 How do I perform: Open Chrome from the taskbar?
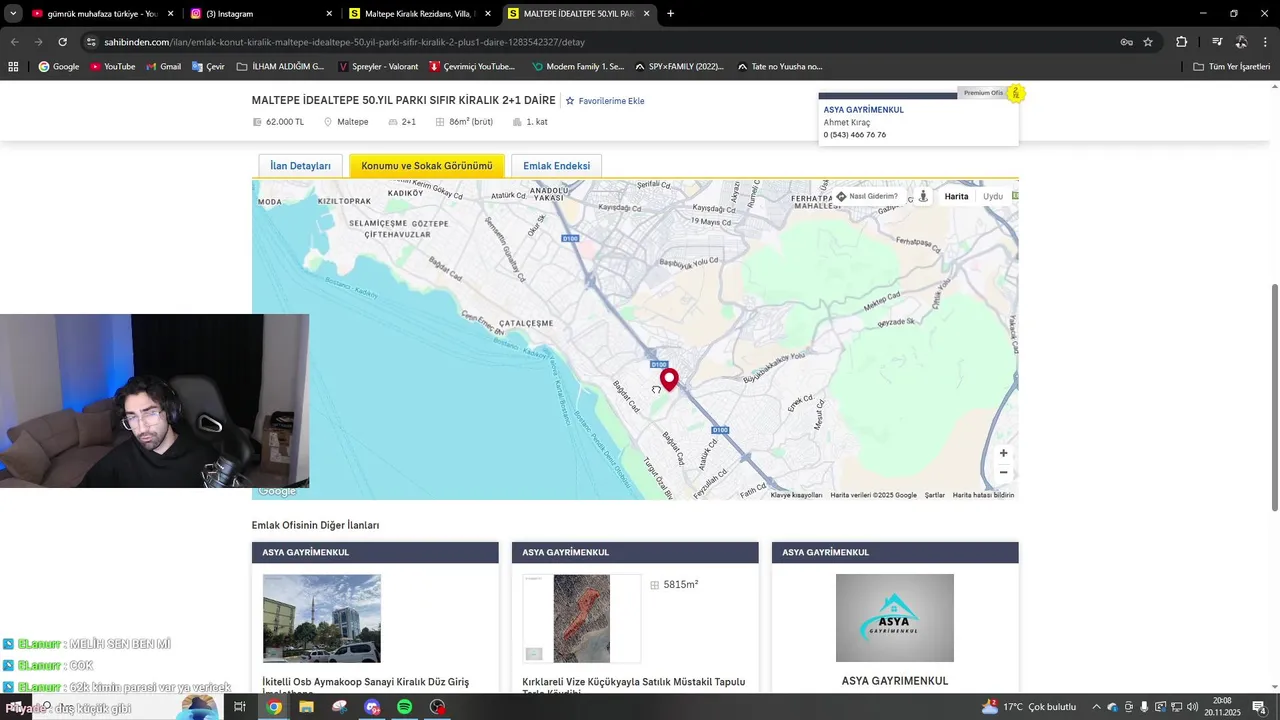274,707
